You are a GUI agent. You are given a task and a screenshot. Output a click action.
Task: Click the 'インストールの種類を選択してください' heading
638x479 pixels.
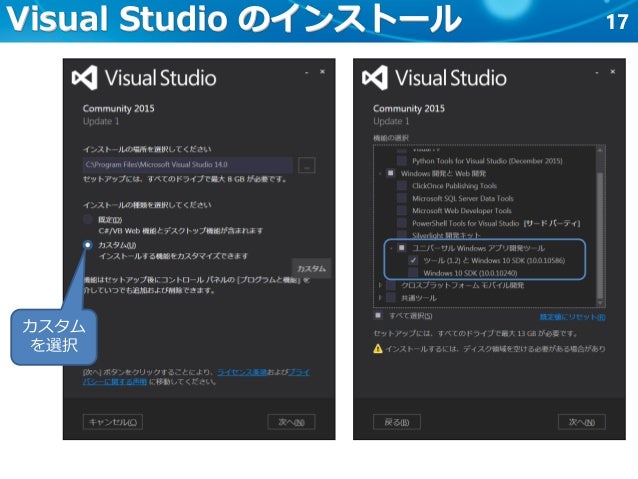point(147,205)
